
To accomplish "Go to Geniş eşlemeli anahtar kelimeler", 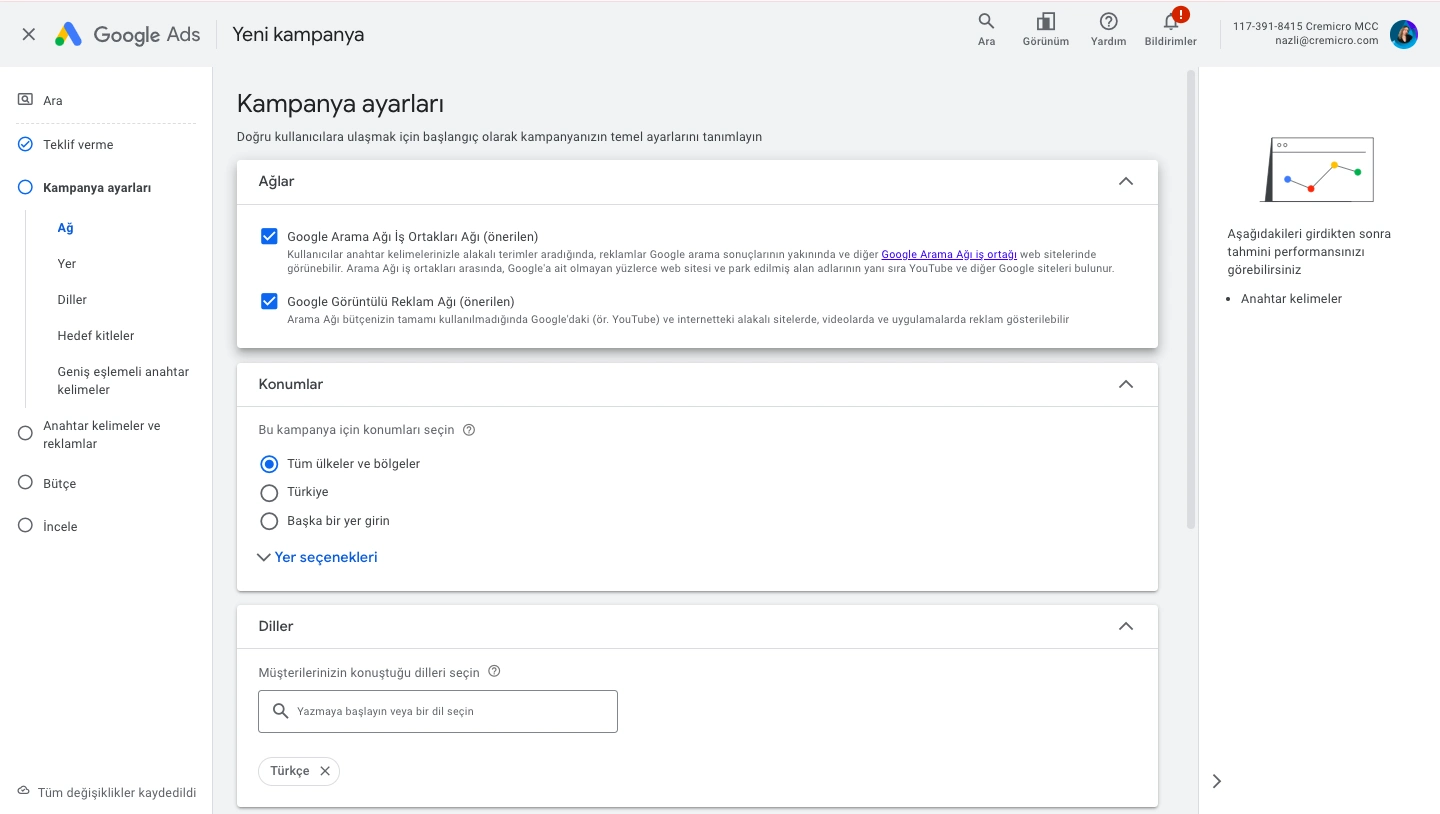I will [x=123, y=381].
